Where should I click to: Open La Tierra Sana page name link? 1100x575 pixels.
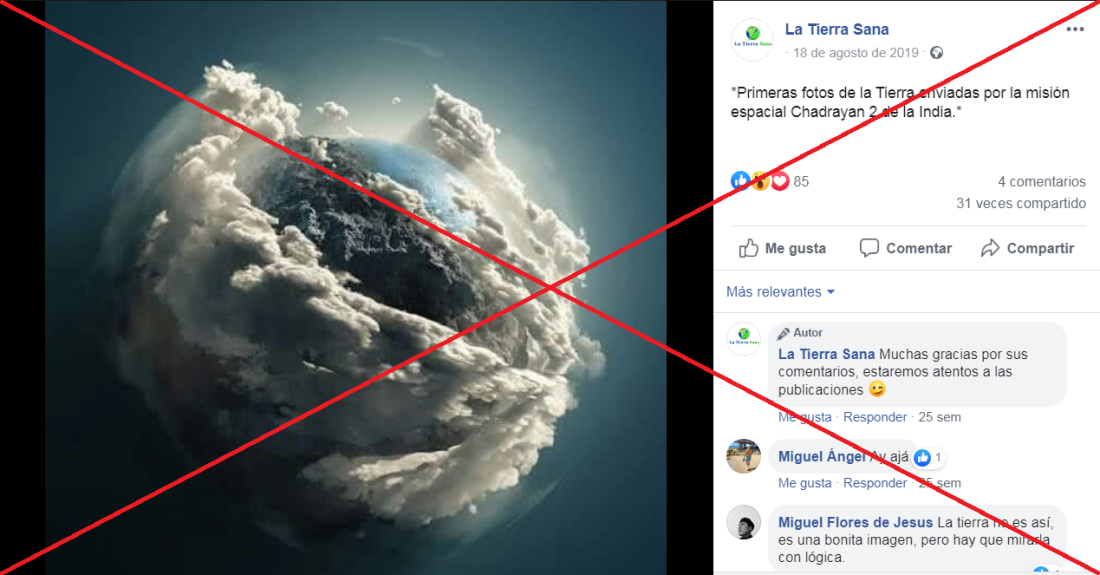pyautogui.click(x=836, y=29)
